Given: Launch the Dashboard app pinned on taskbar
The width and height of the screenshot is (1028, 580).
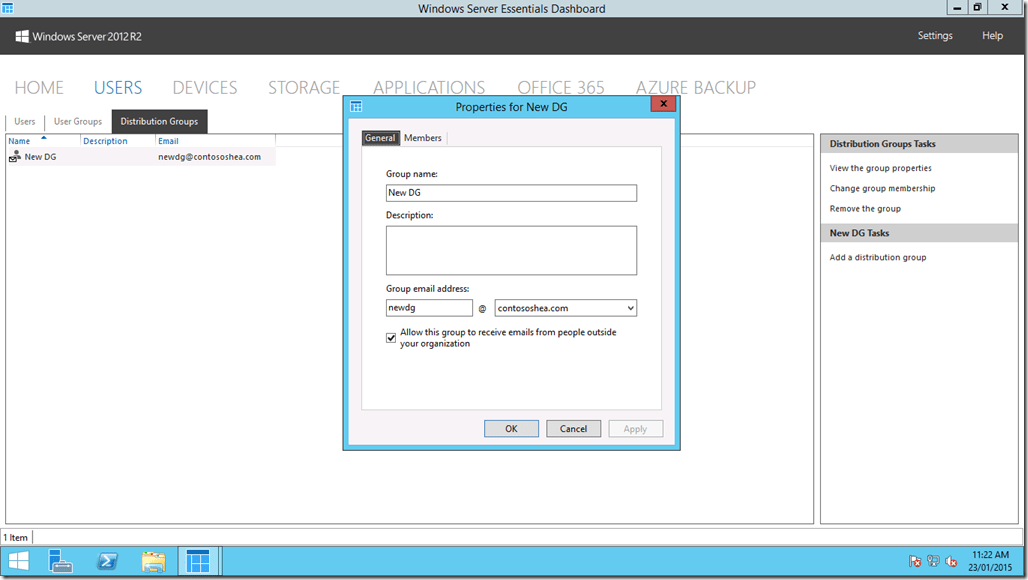Looking at the screenshot, I should click(198, 561).
